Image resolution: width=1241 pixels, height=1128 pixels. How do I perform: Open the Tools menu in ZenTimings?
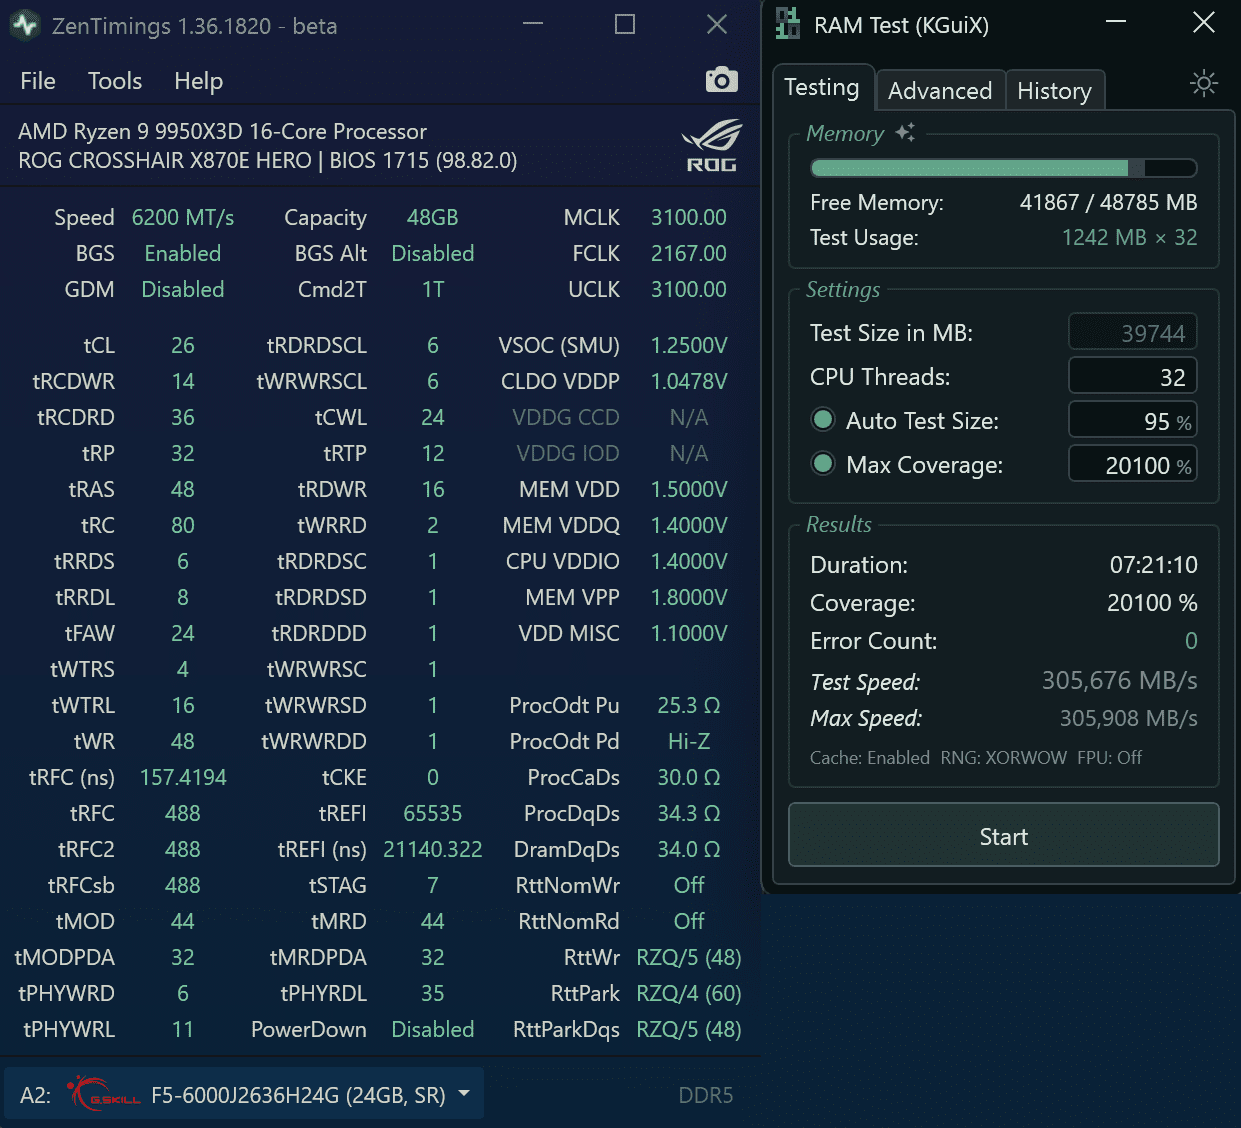[115, 81]
